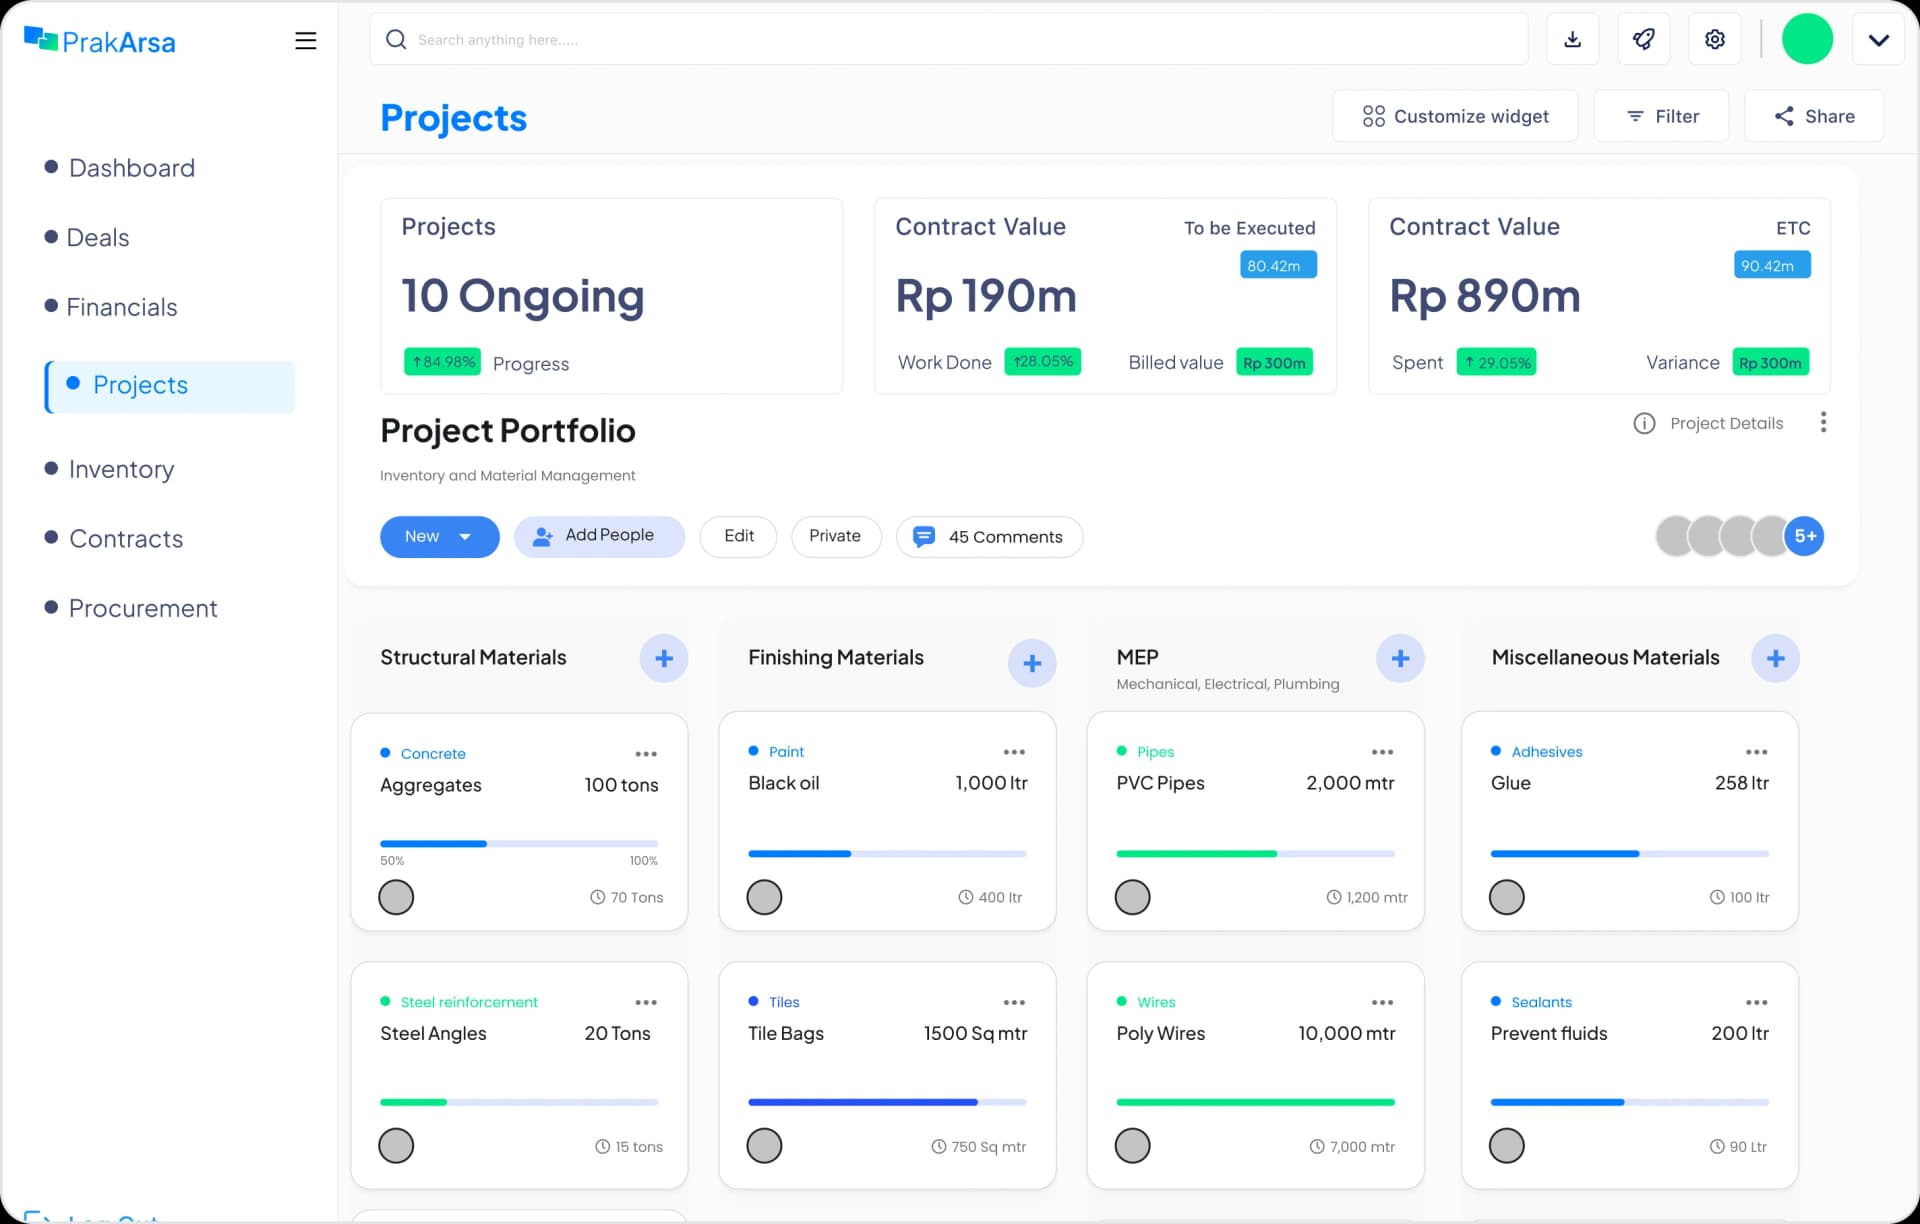1920x1224 pixels.
Task: Click the PrakArsa logo
Action: [x=100, y=41]
